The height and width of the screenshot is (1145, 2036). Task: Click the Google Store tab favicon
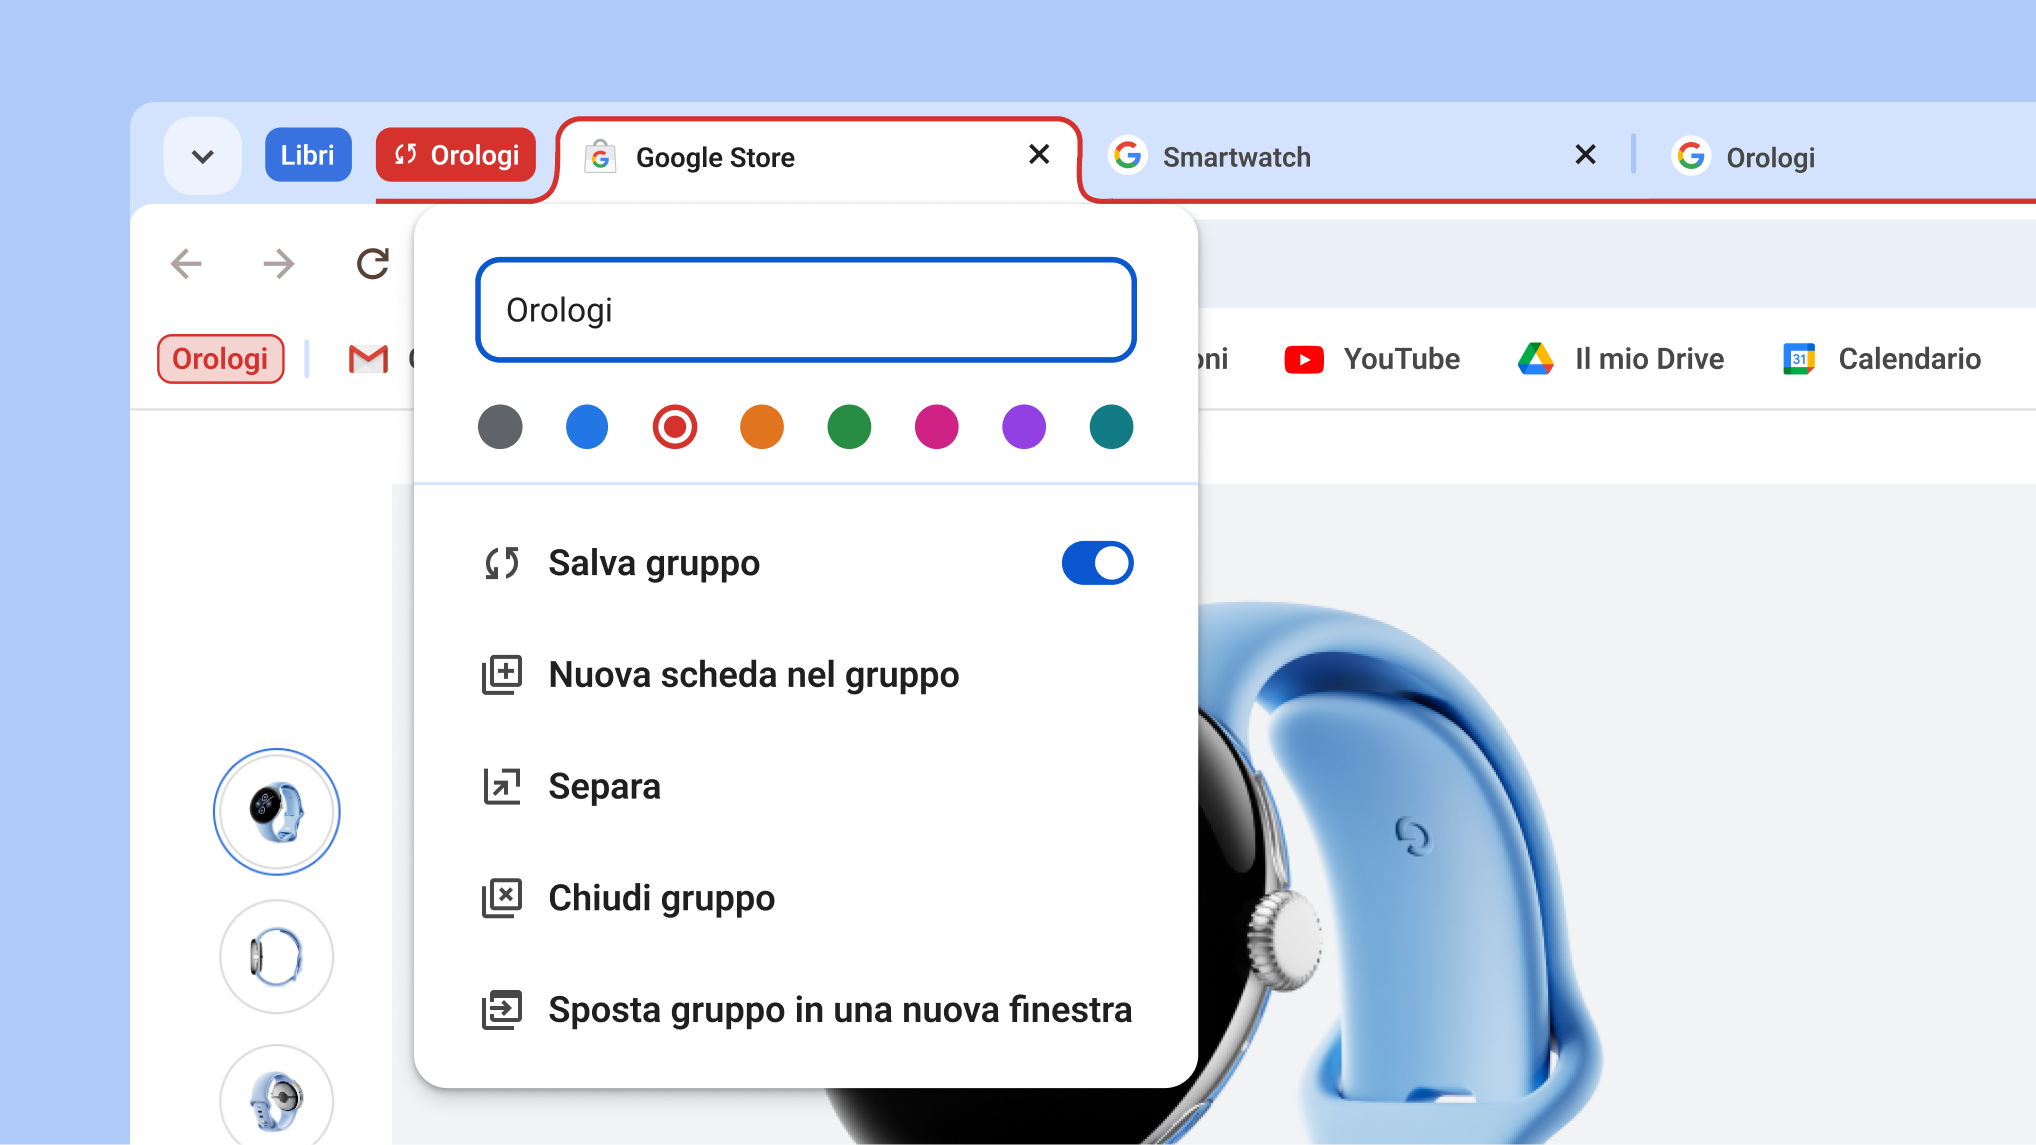(601, 156)
